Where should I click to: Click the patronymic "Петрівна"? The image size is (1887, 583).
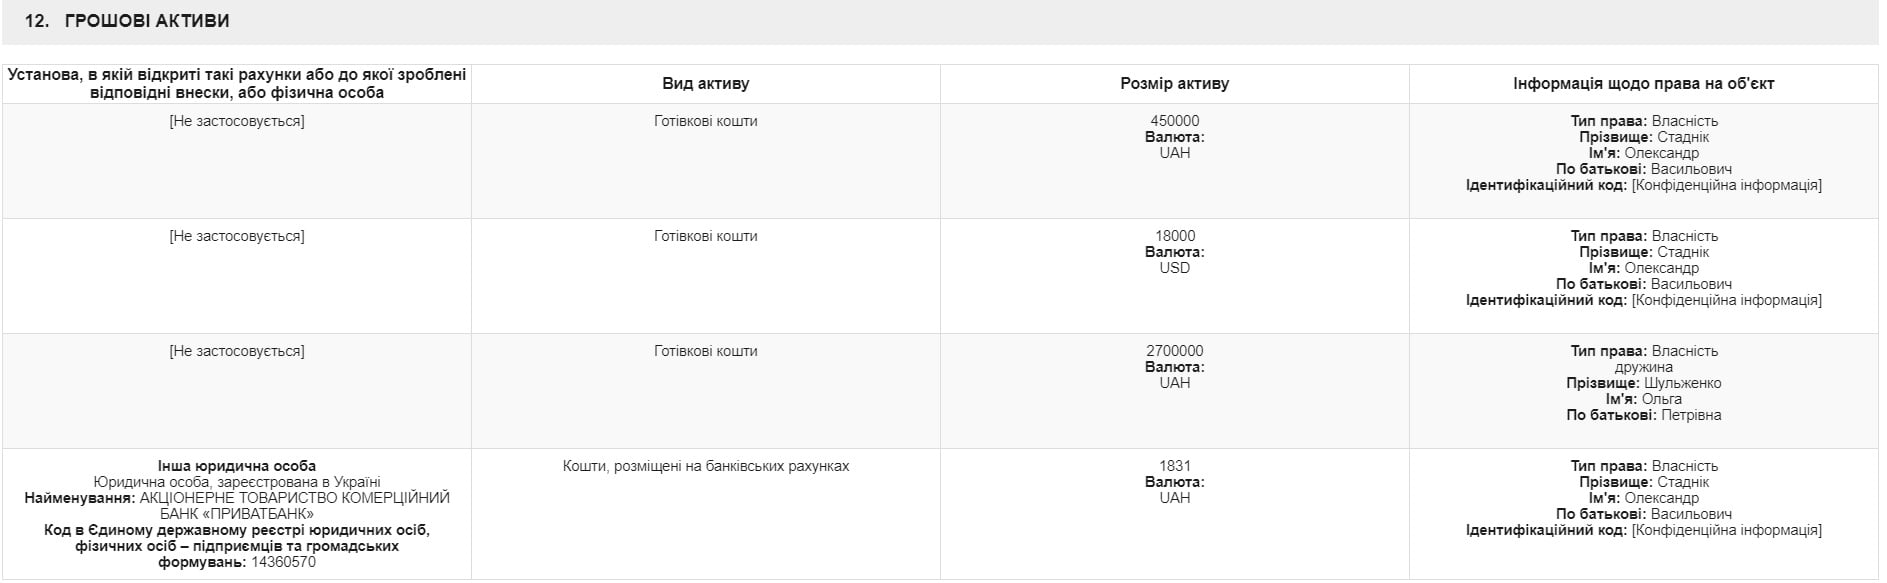click(1691, 415)
